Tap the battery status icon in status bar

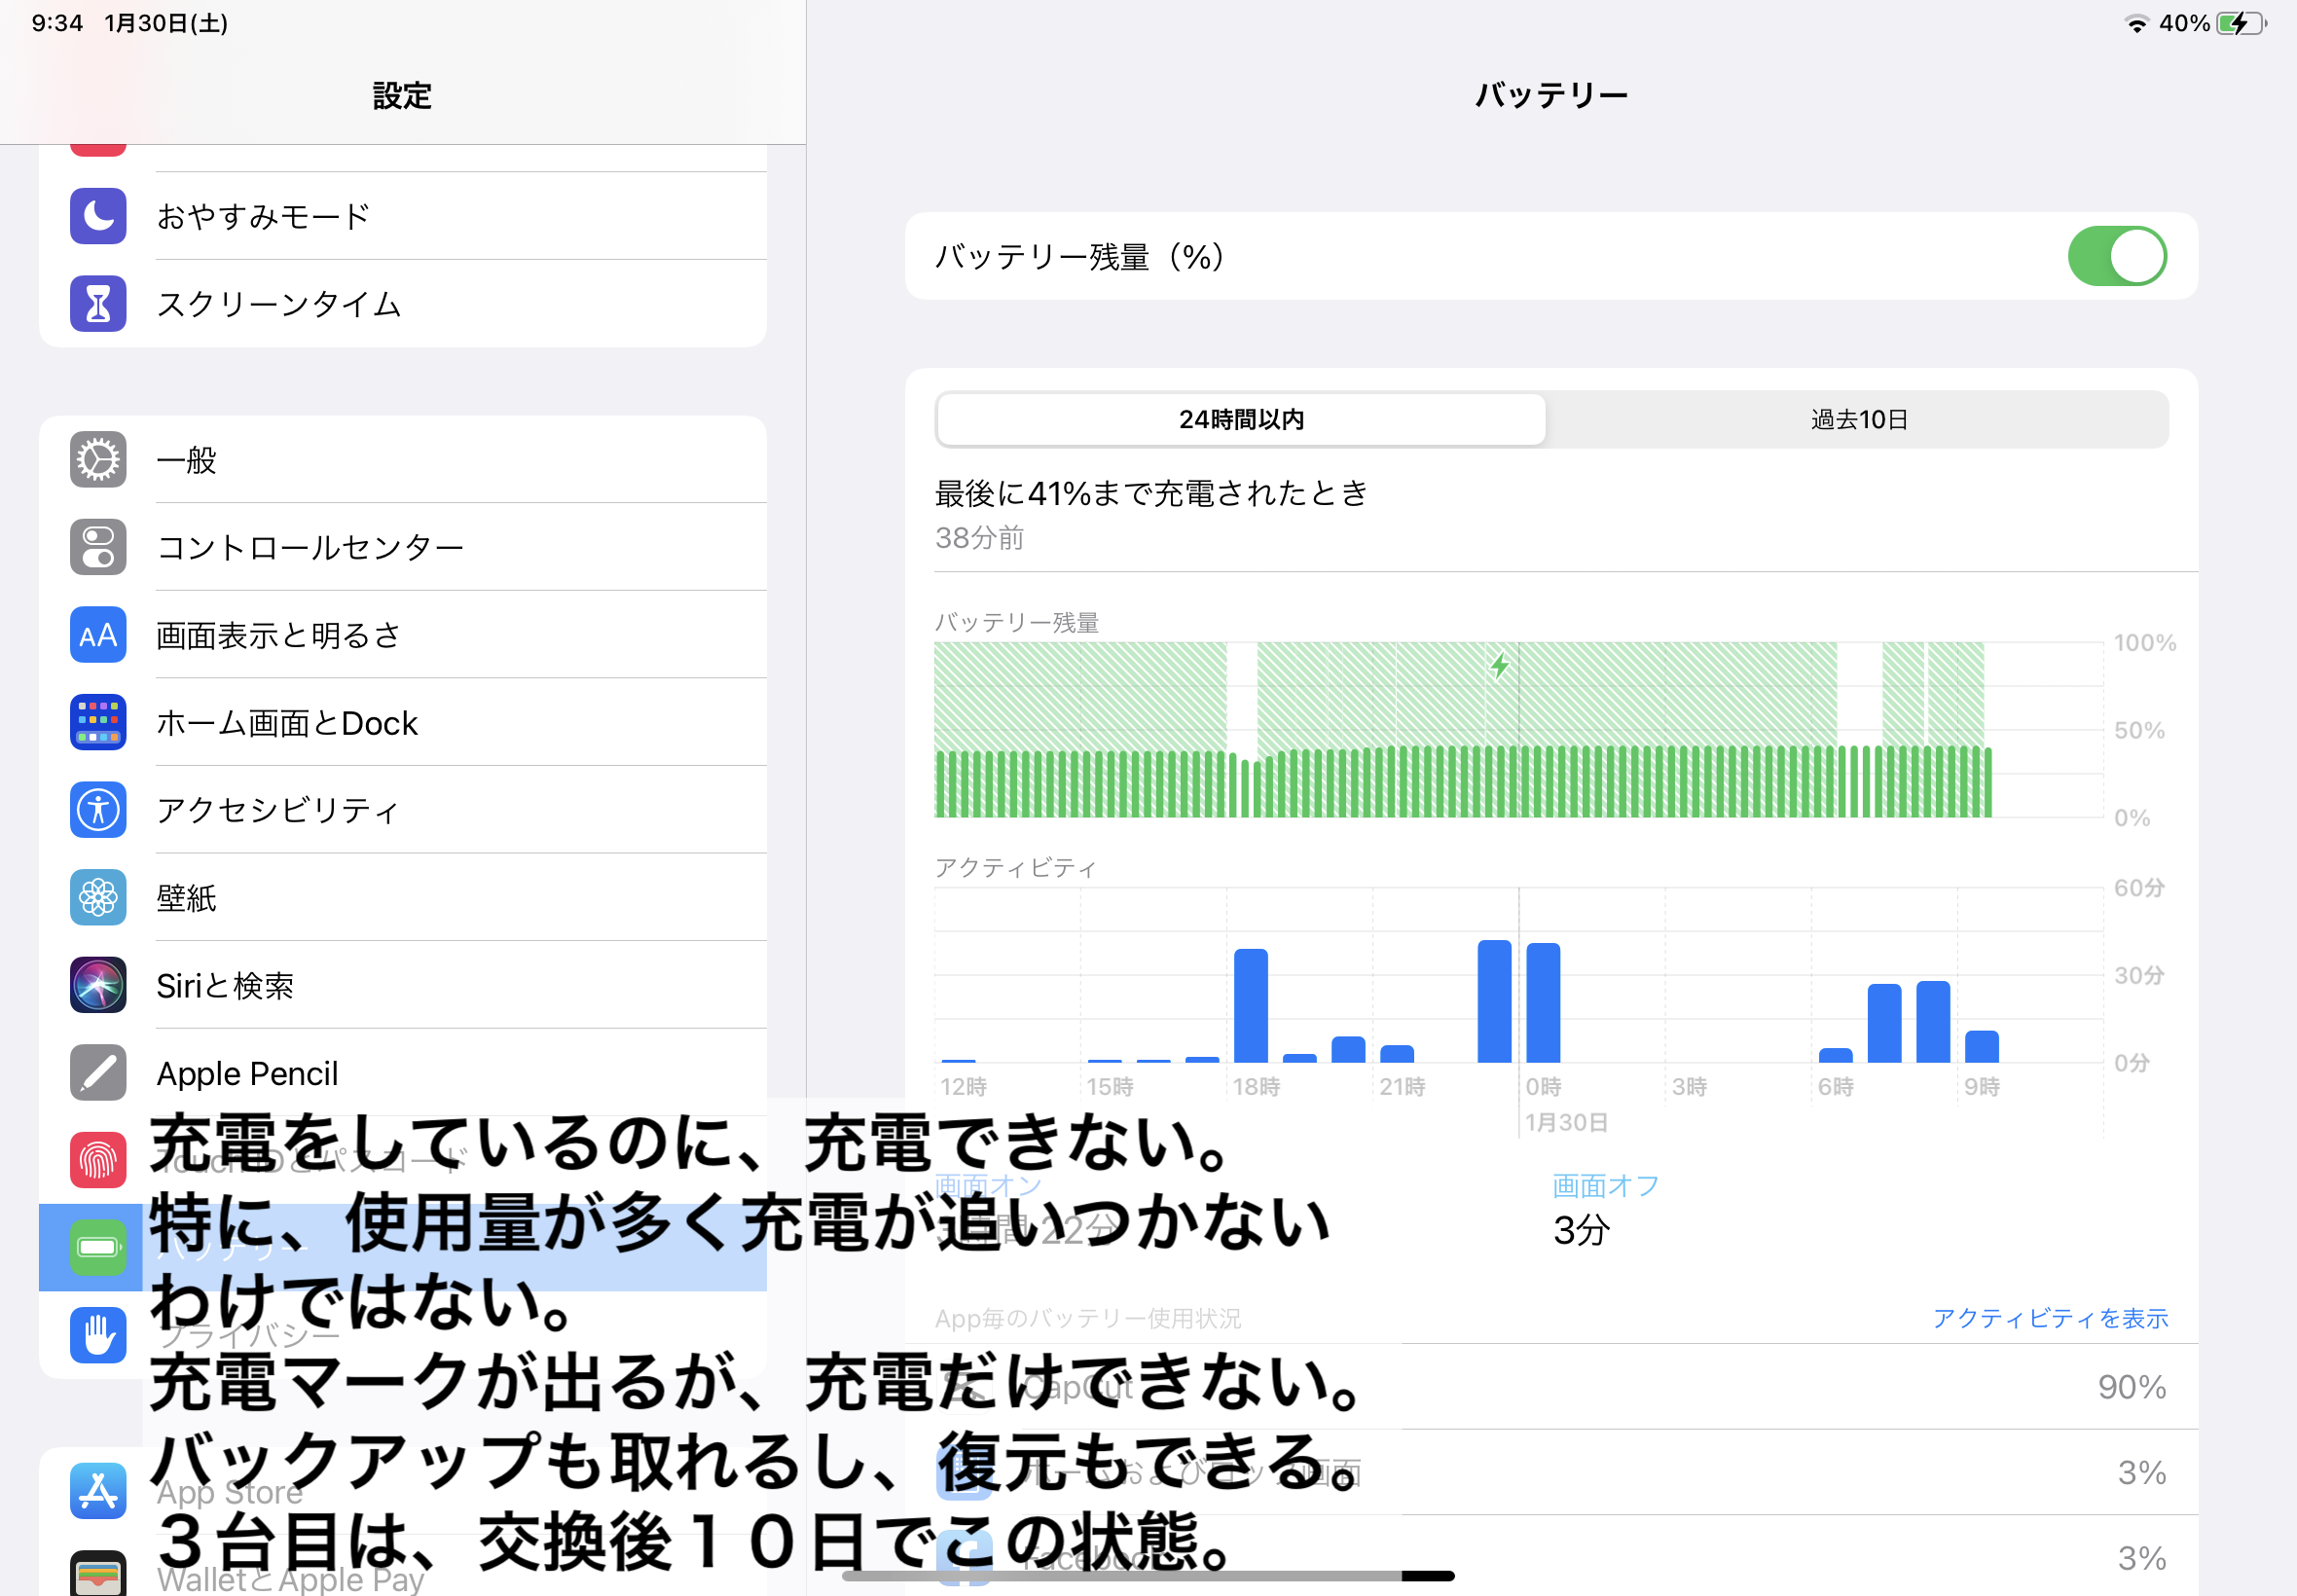tap(2240, 23)
